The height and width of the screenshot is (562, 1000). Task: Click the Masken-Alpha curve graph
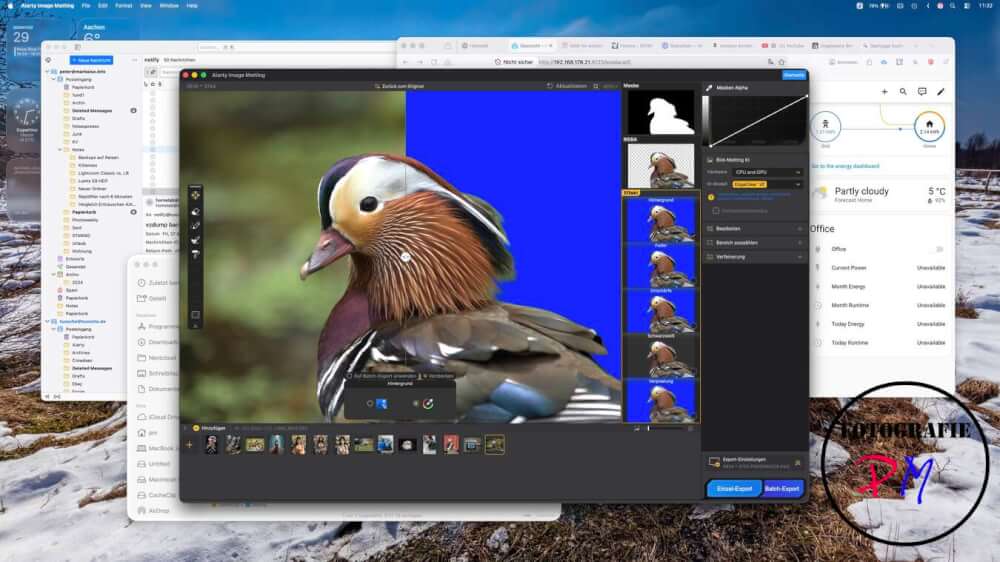coord(759,121)
